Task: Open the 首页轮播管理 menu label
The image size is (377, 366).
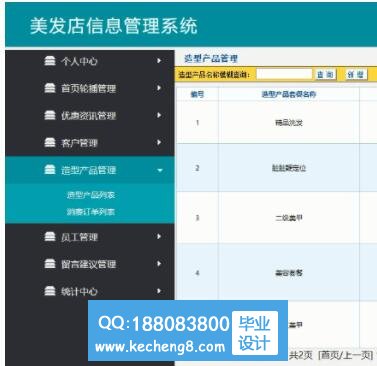Action: coord(88,88)
